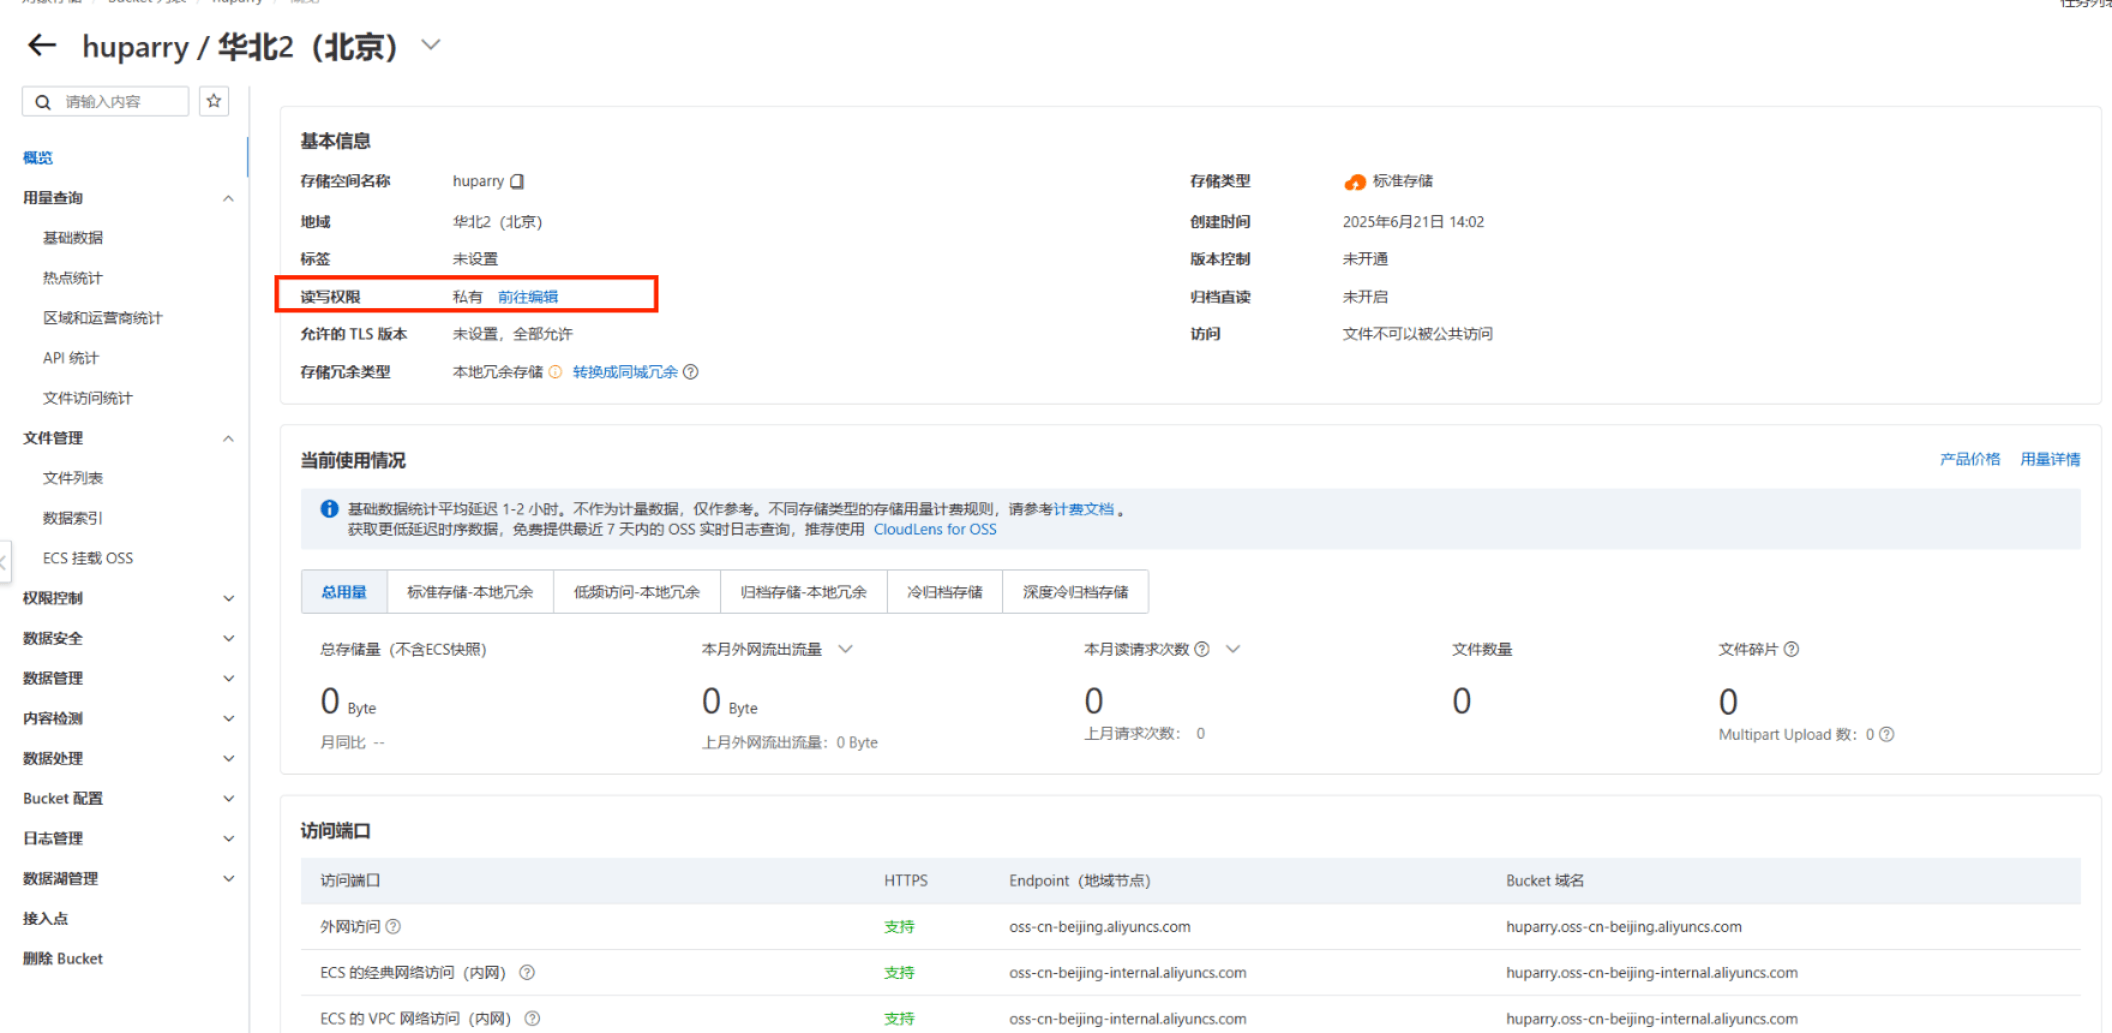Collapse the 用量查询 sidebar section
Viewport: 2112px width, 1033px height.
[228, 198]
